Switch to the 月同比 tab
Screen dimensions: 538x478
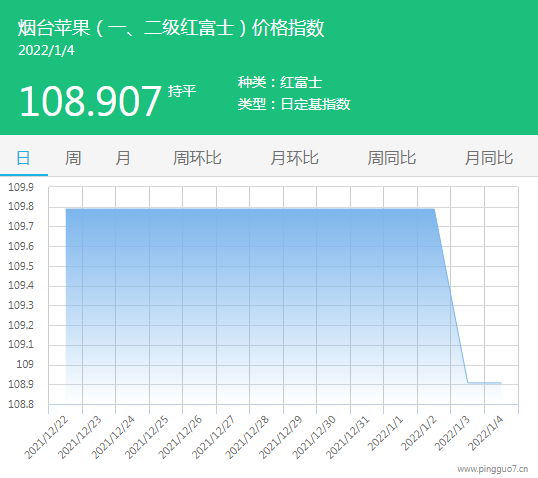click(x=489, y=158)
